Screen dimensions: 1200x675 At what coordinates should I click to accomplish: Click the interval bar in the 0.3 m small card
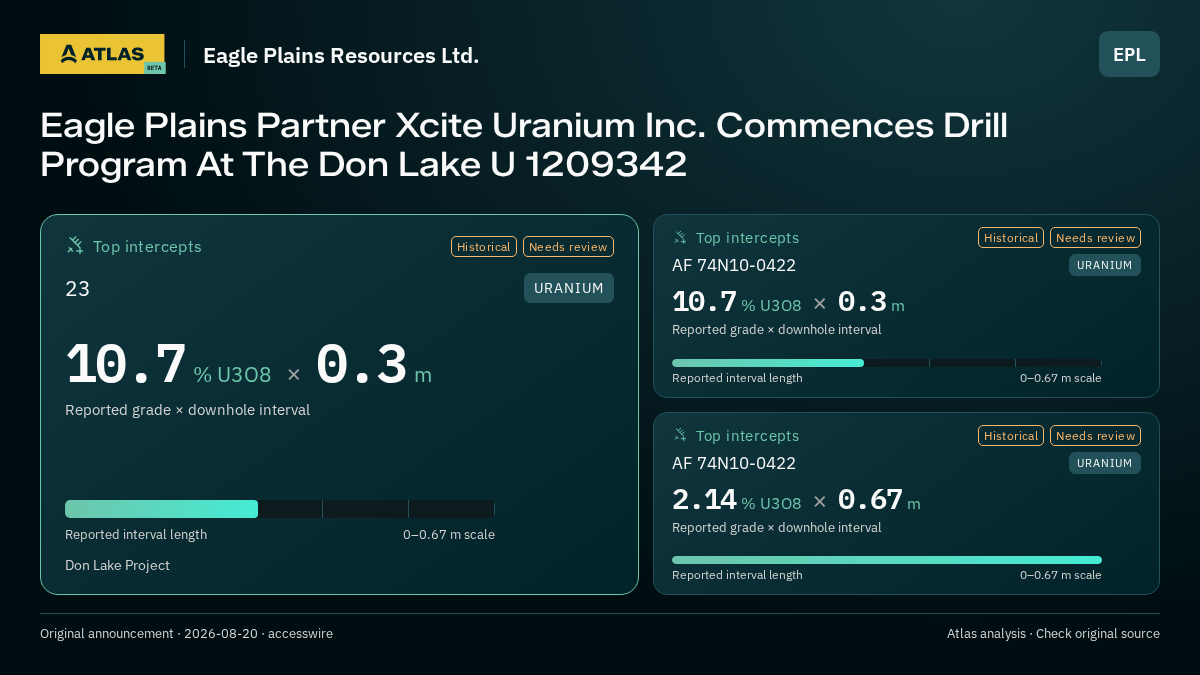click(x=887, y=363)
